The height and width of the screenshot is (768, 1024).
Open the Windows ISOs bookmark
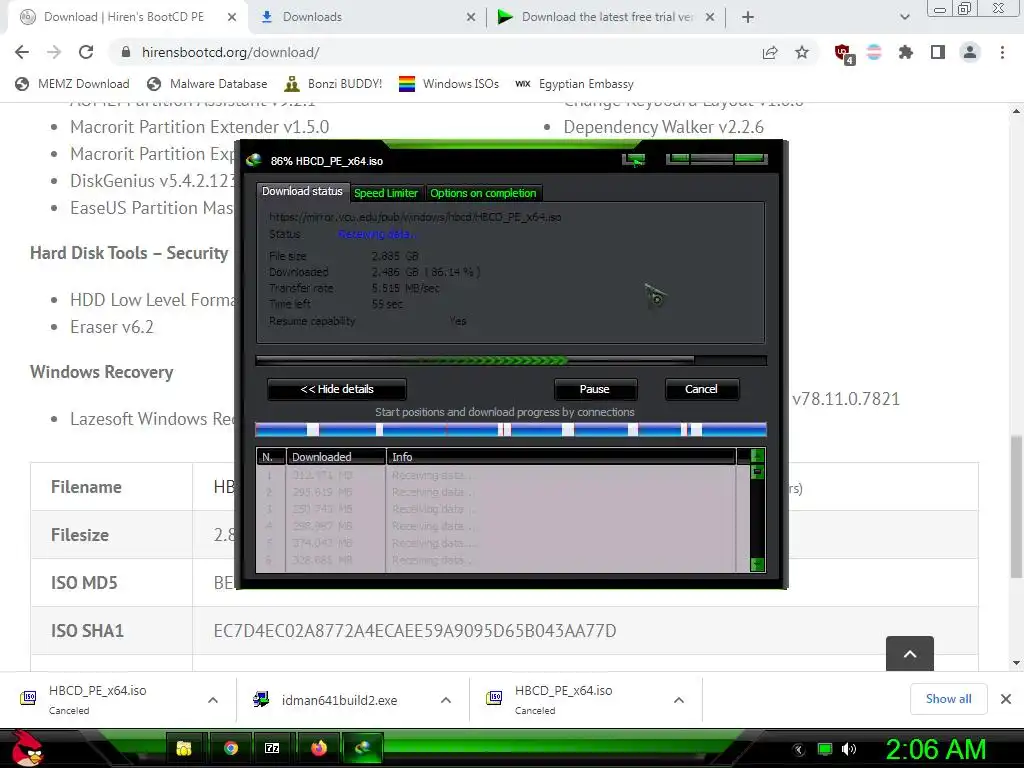(449, 84)
